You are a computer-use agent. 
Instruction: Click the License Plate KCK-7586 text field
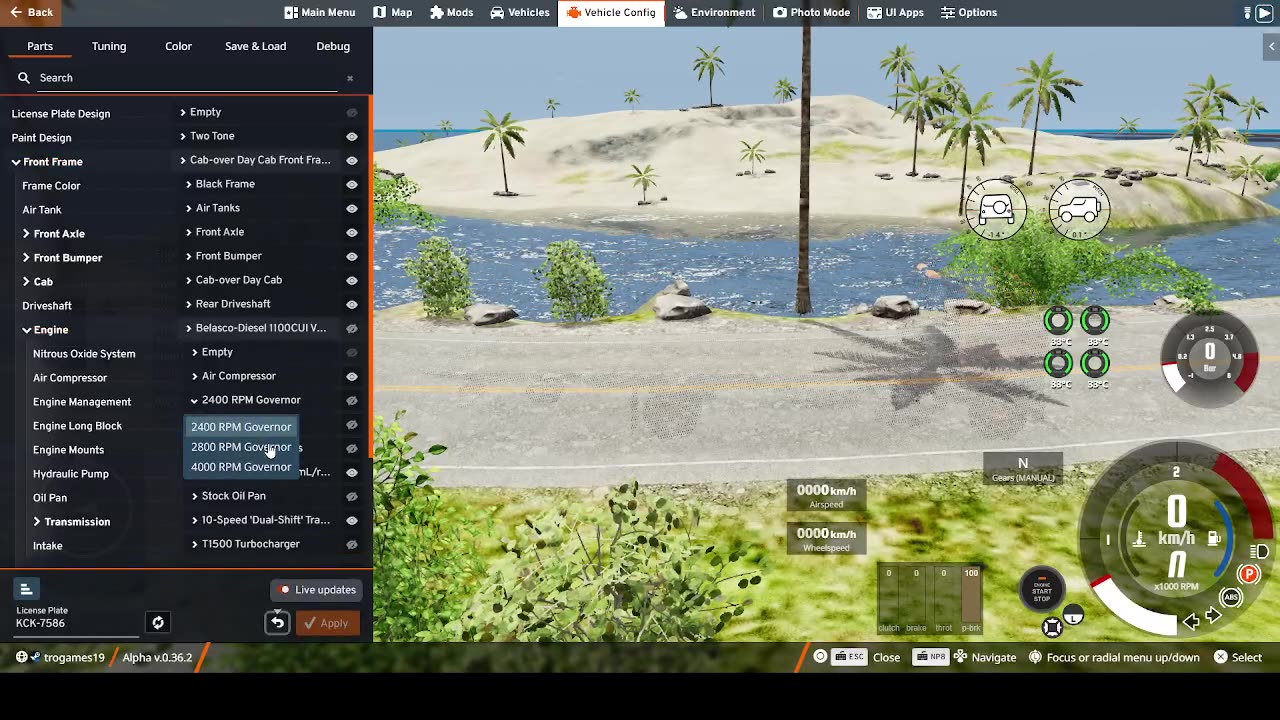tap(78, 623)
